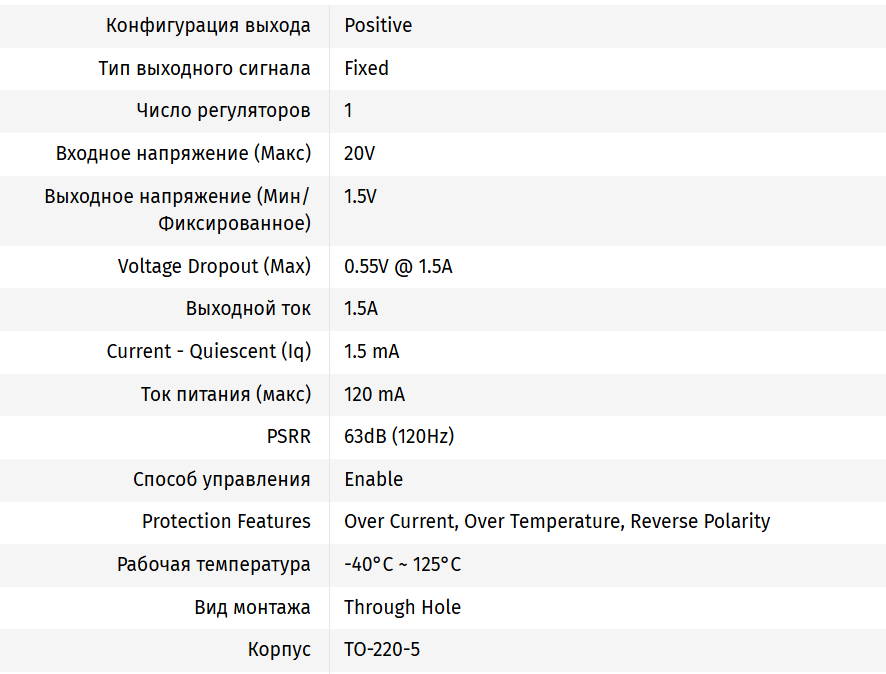Click the "63dB (120Hz)" PSRR value

[399, 437]
